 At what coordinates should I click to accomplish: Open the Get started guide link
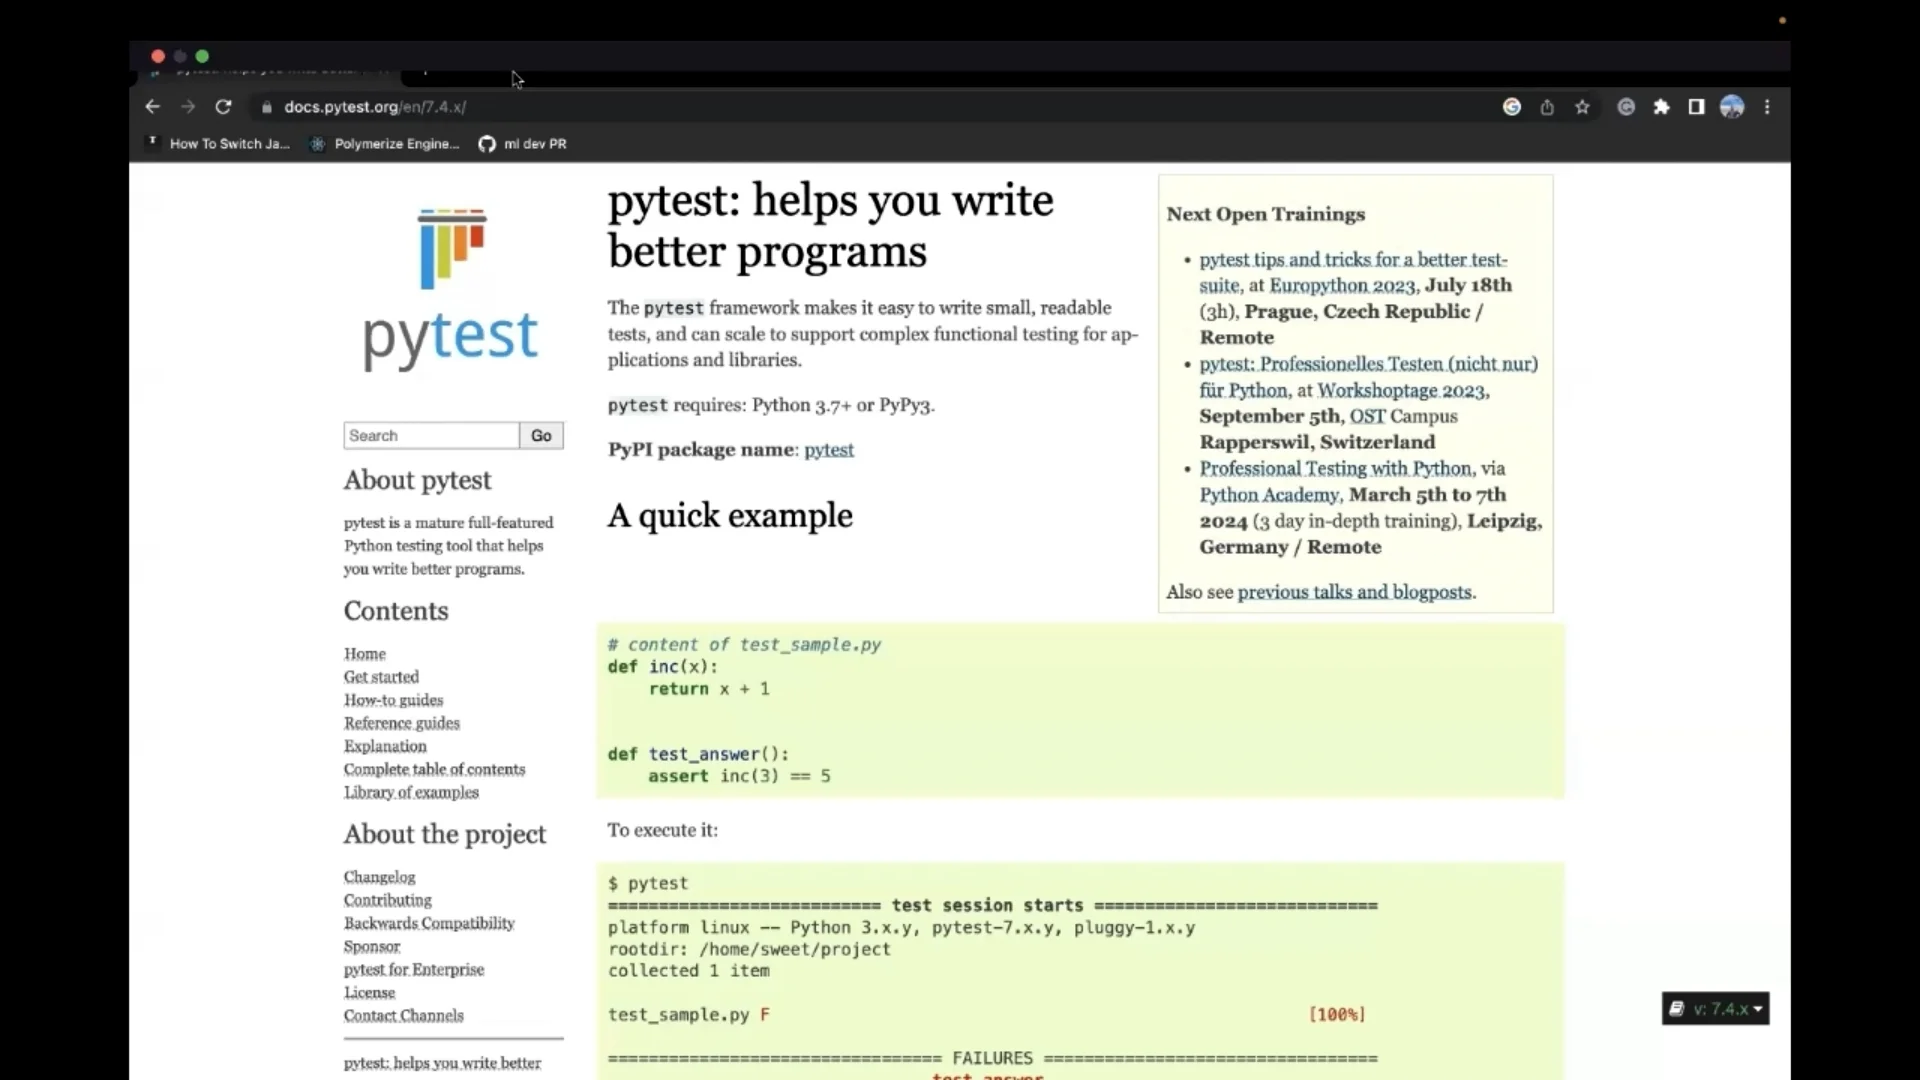(381, 676)
